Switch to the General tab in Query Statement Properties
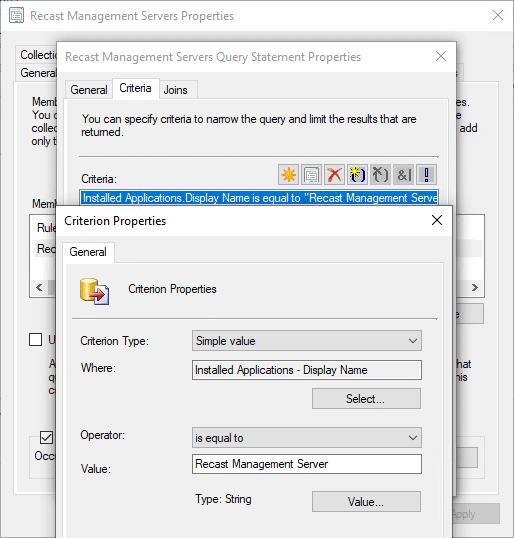Viewport: 514px width, 538px height. point(89,90)
